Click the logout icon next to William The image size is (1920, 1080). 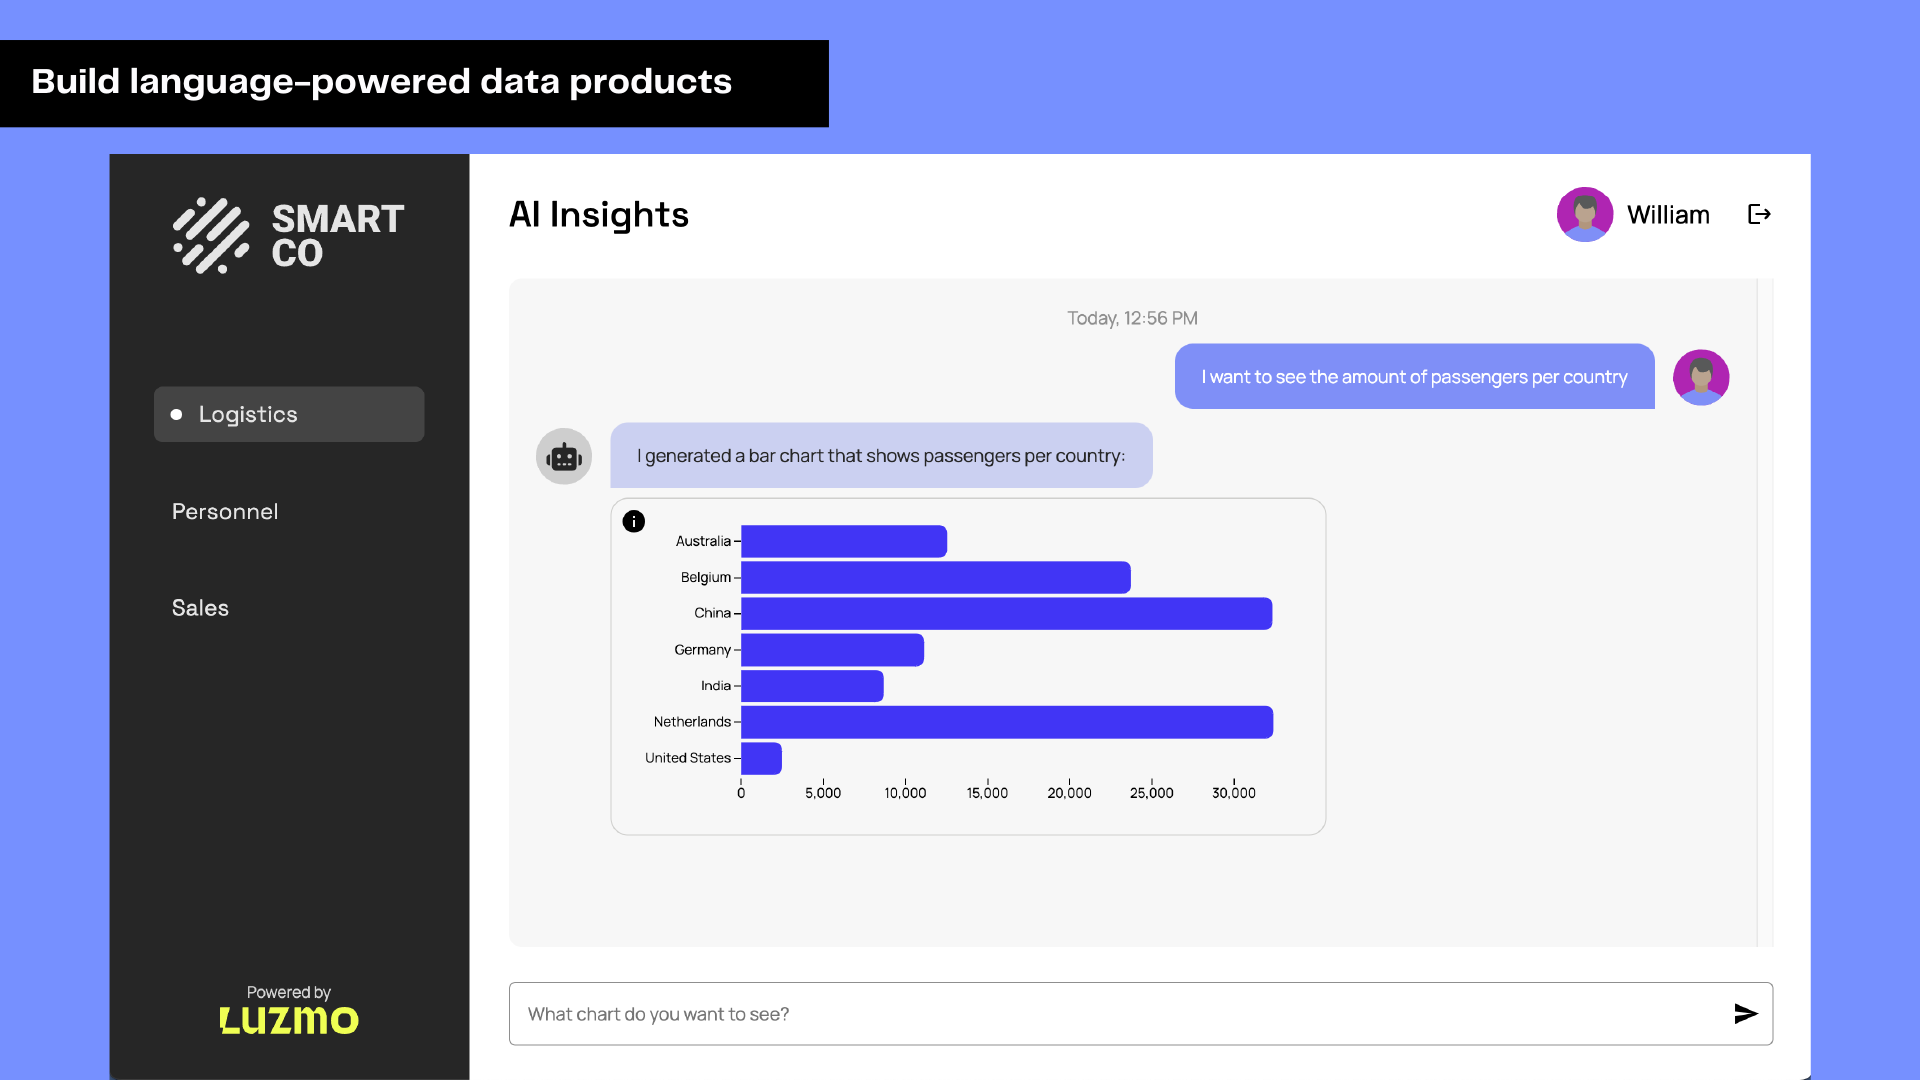(x=1759, y=214)
